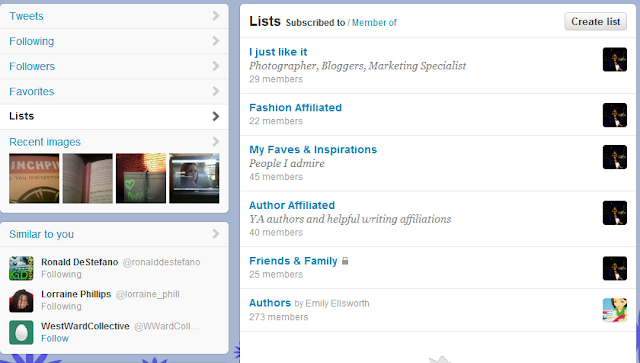The height and width of the screenshot is (363, 640).
Task: Follow WestWardCollective via the Follow link
Action: 55,339
